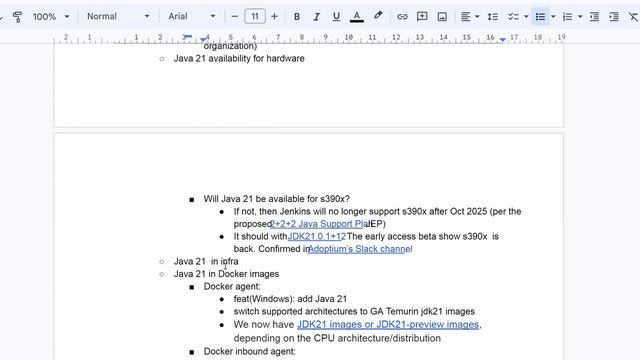
Task: Click the line and paragraph spacing icon
Action: click(x=493, y=17)
